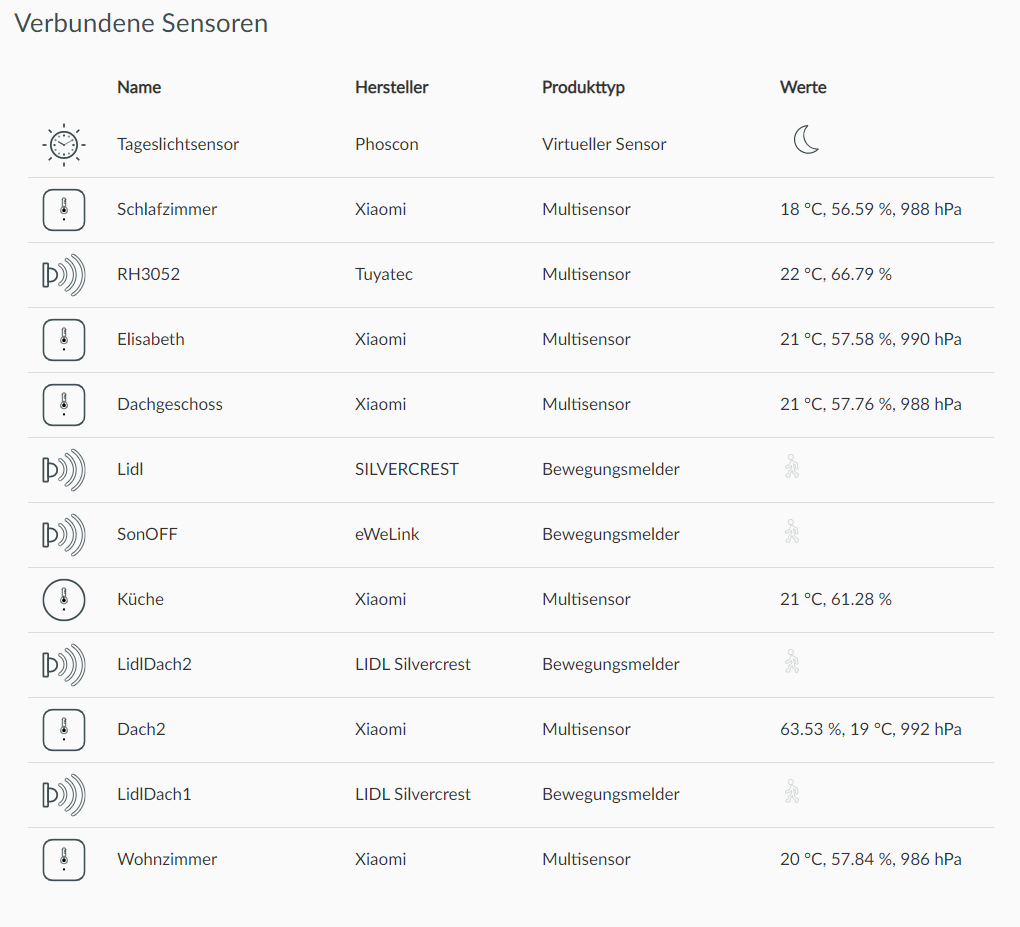This screenshot has width=1020, height=927.
Task: Click the LidlDach1 motion sensor icon
Action: 64,795
